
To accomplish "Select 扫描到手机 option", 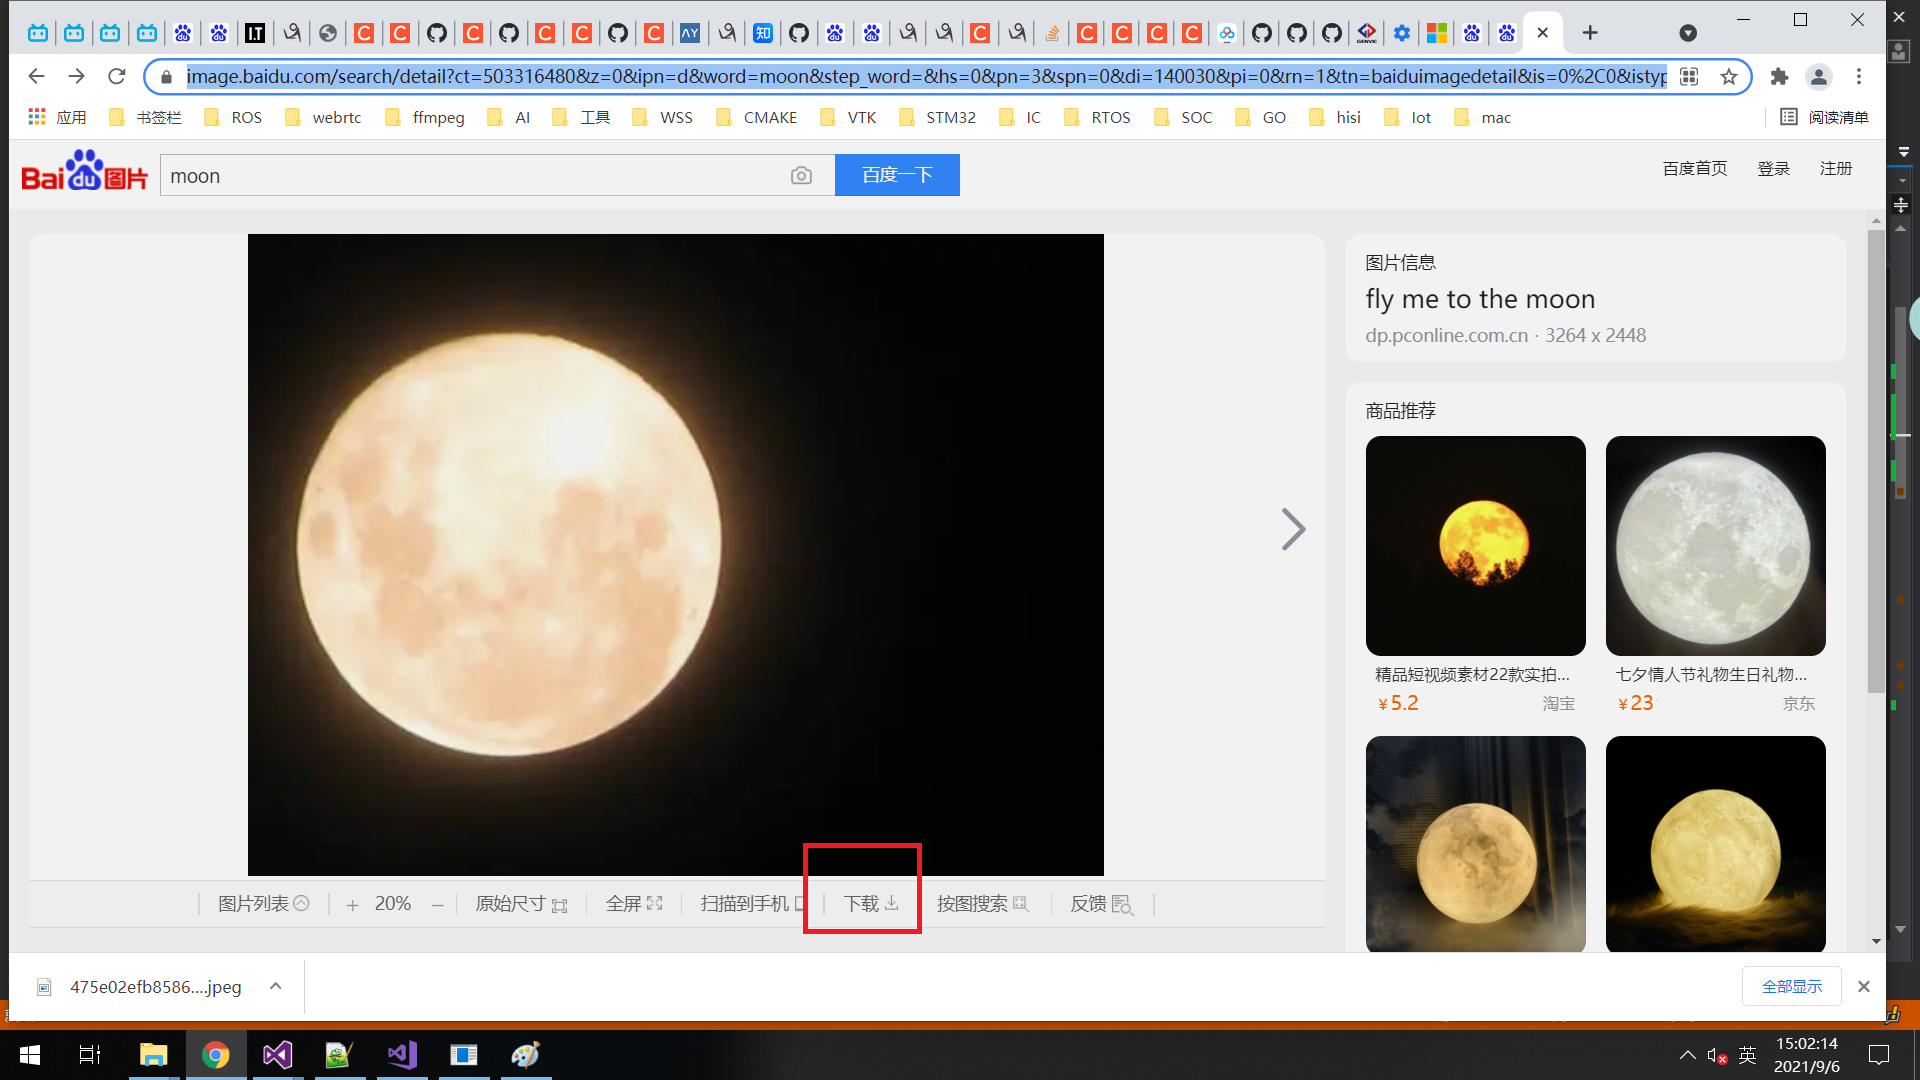I will [753, 904].
